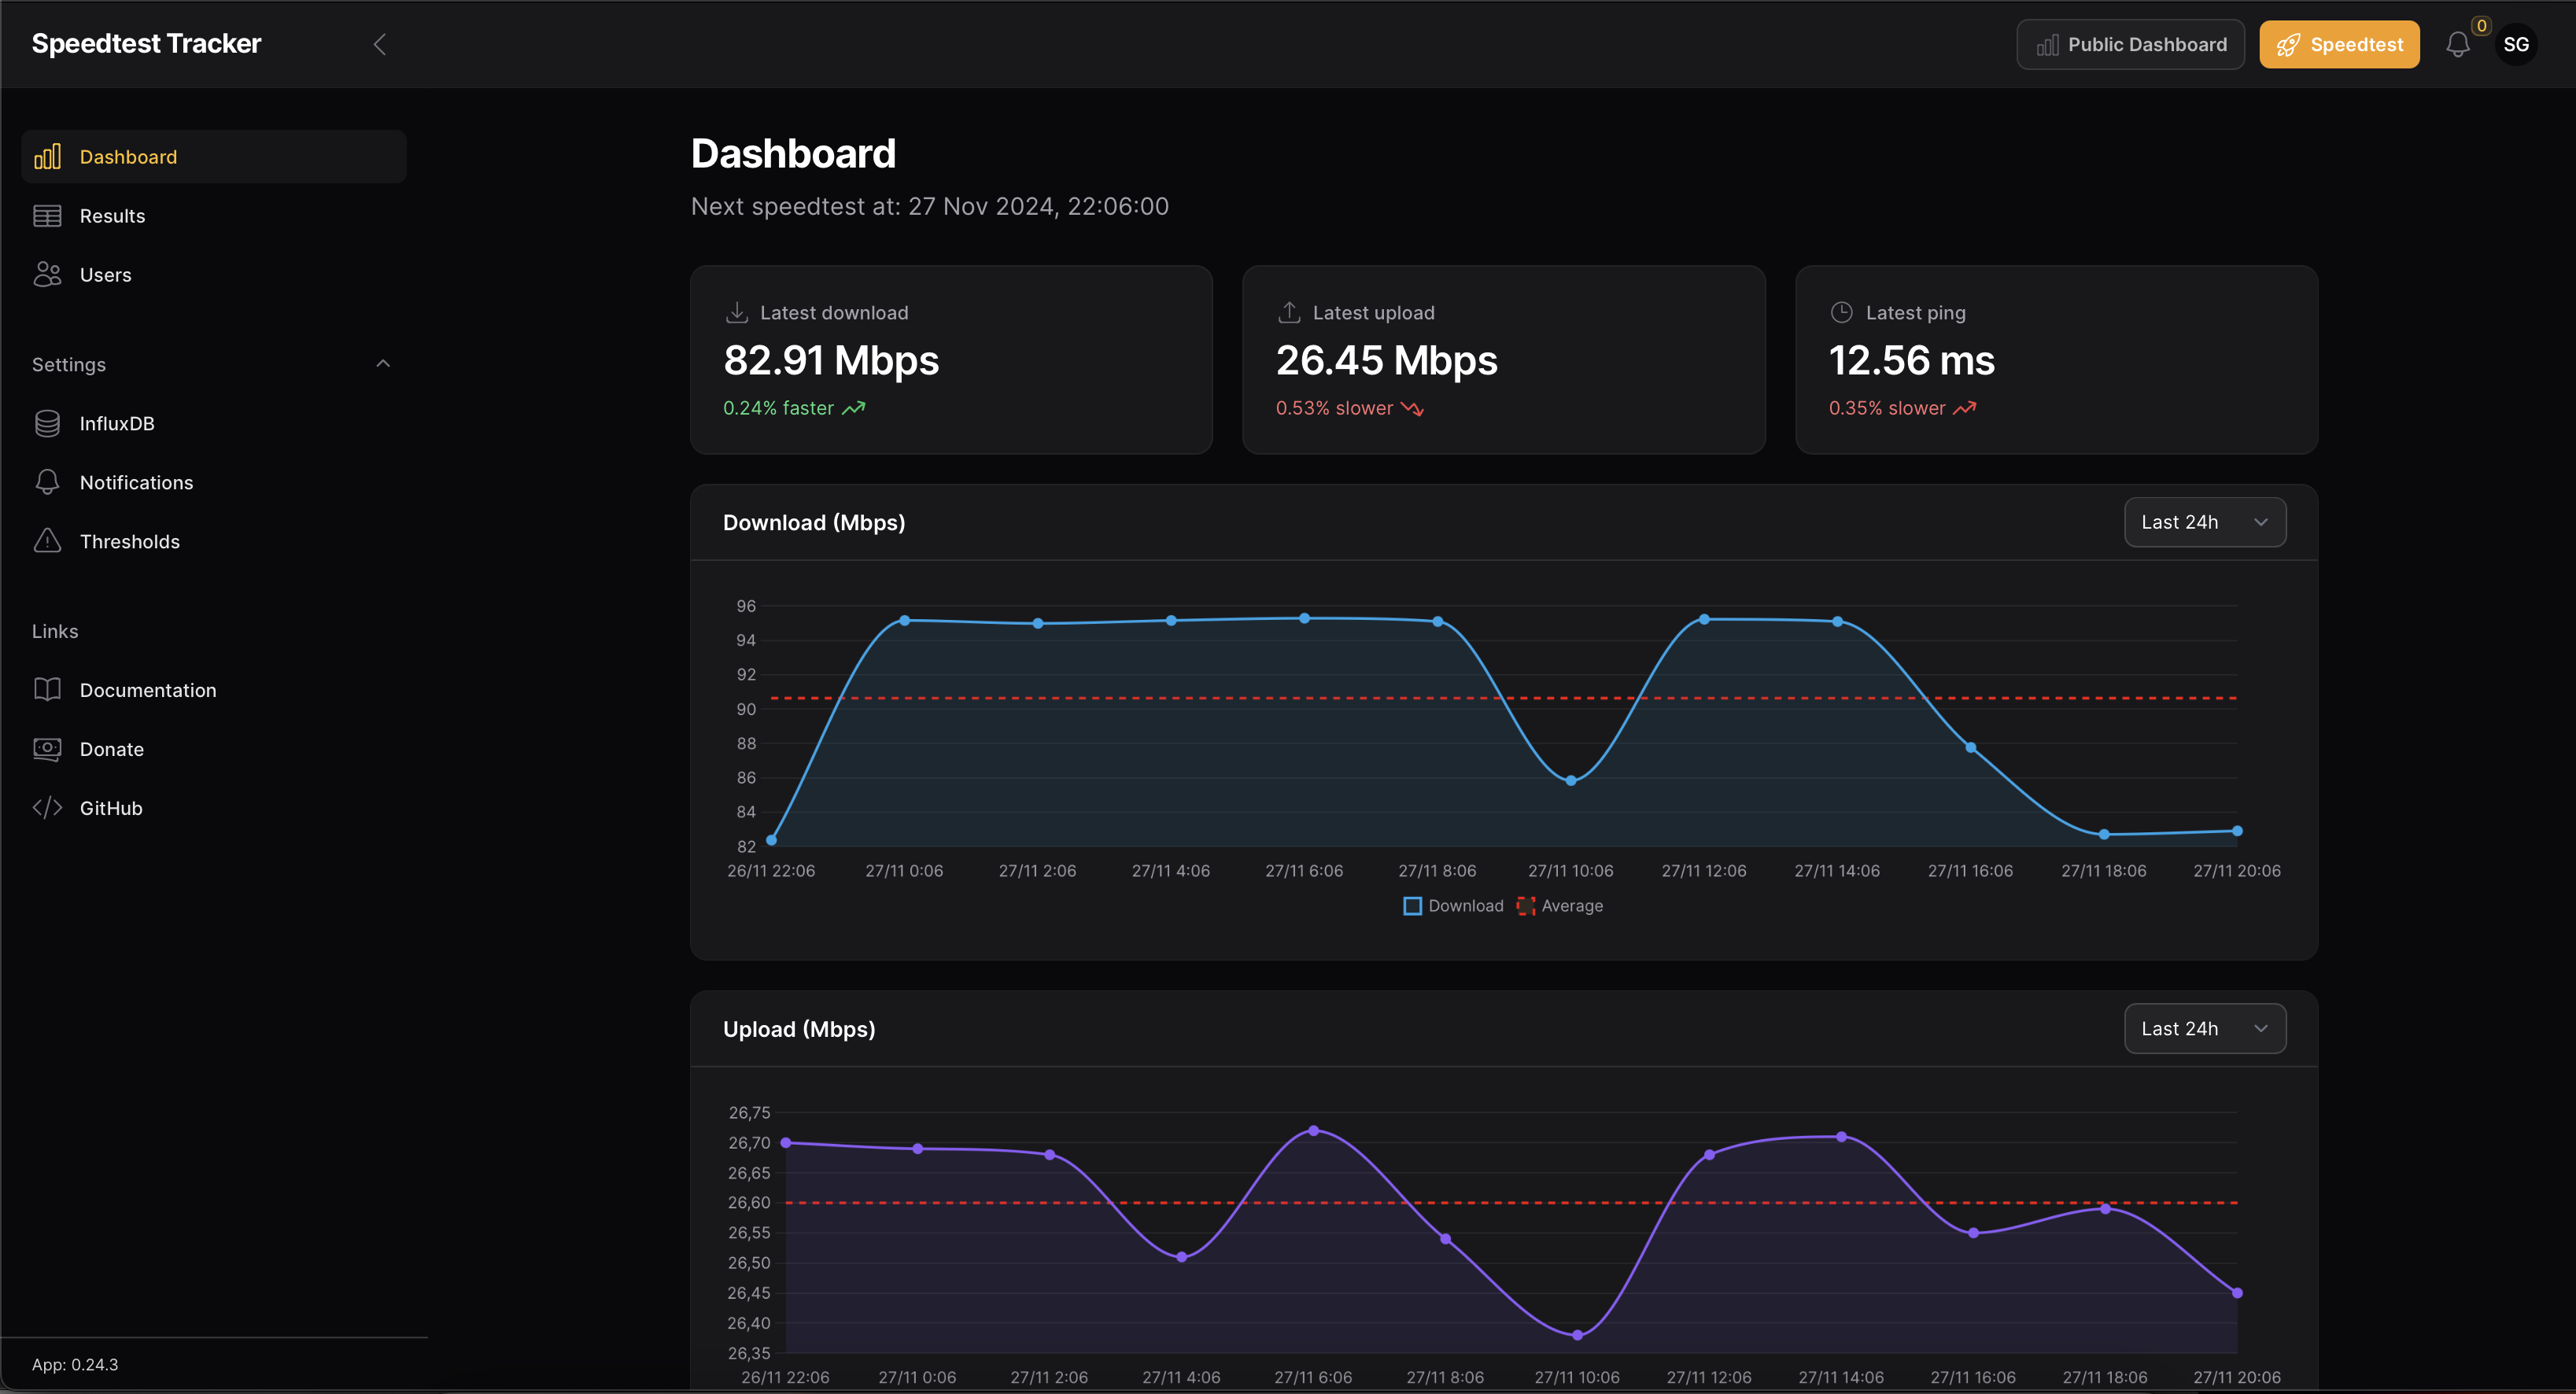Screen dimensions: 2576x1394
Task: Click the Documentation book icon
Action: pyautogui.click(x=47, y=690)
